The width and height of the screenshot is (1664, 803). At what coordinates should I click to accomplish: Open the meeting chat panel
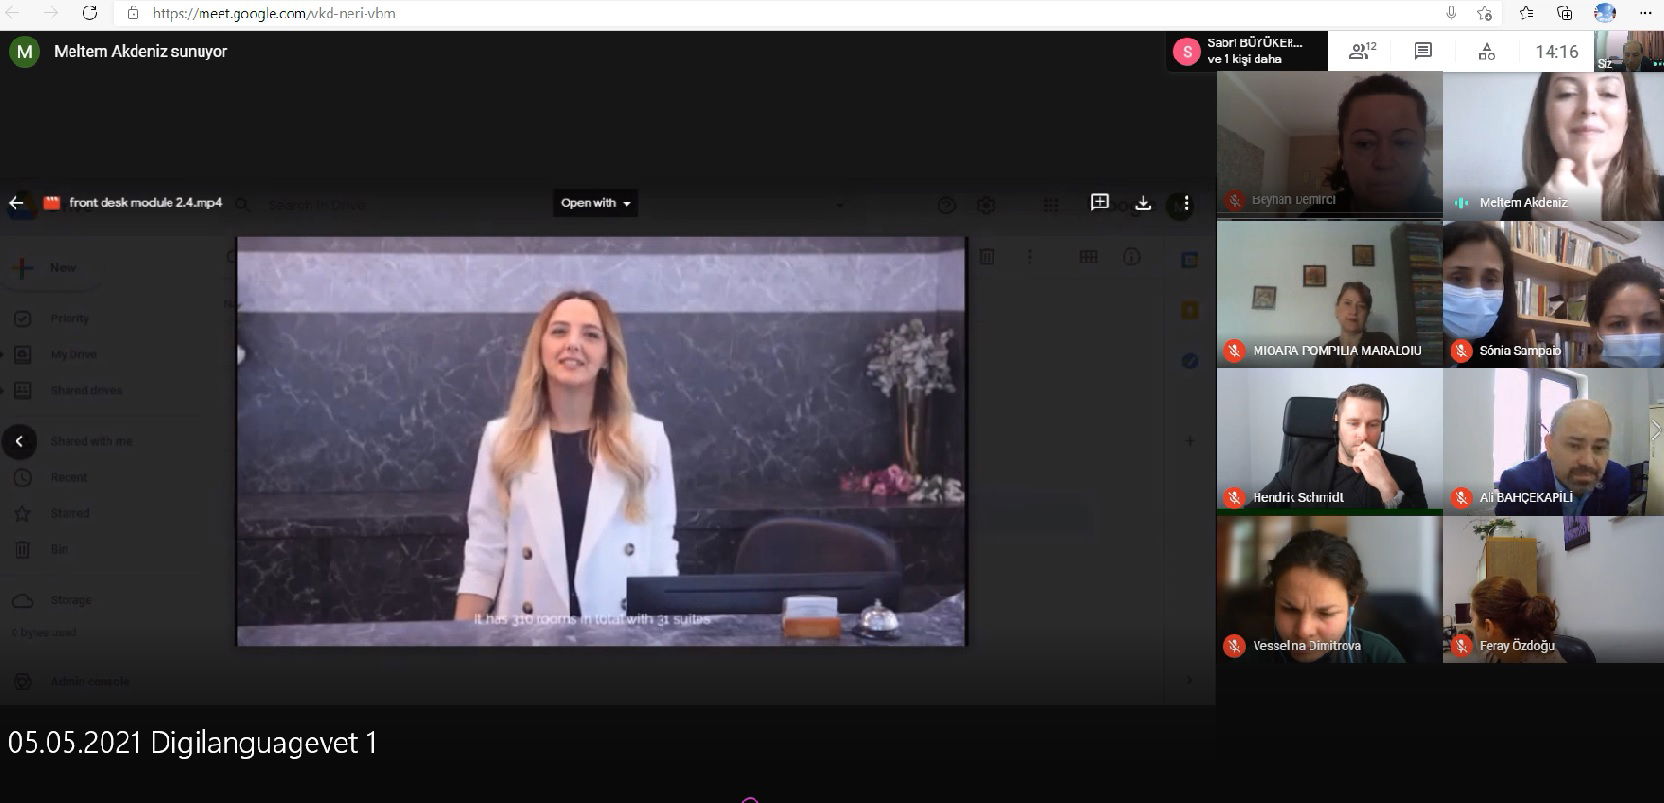1423,51
